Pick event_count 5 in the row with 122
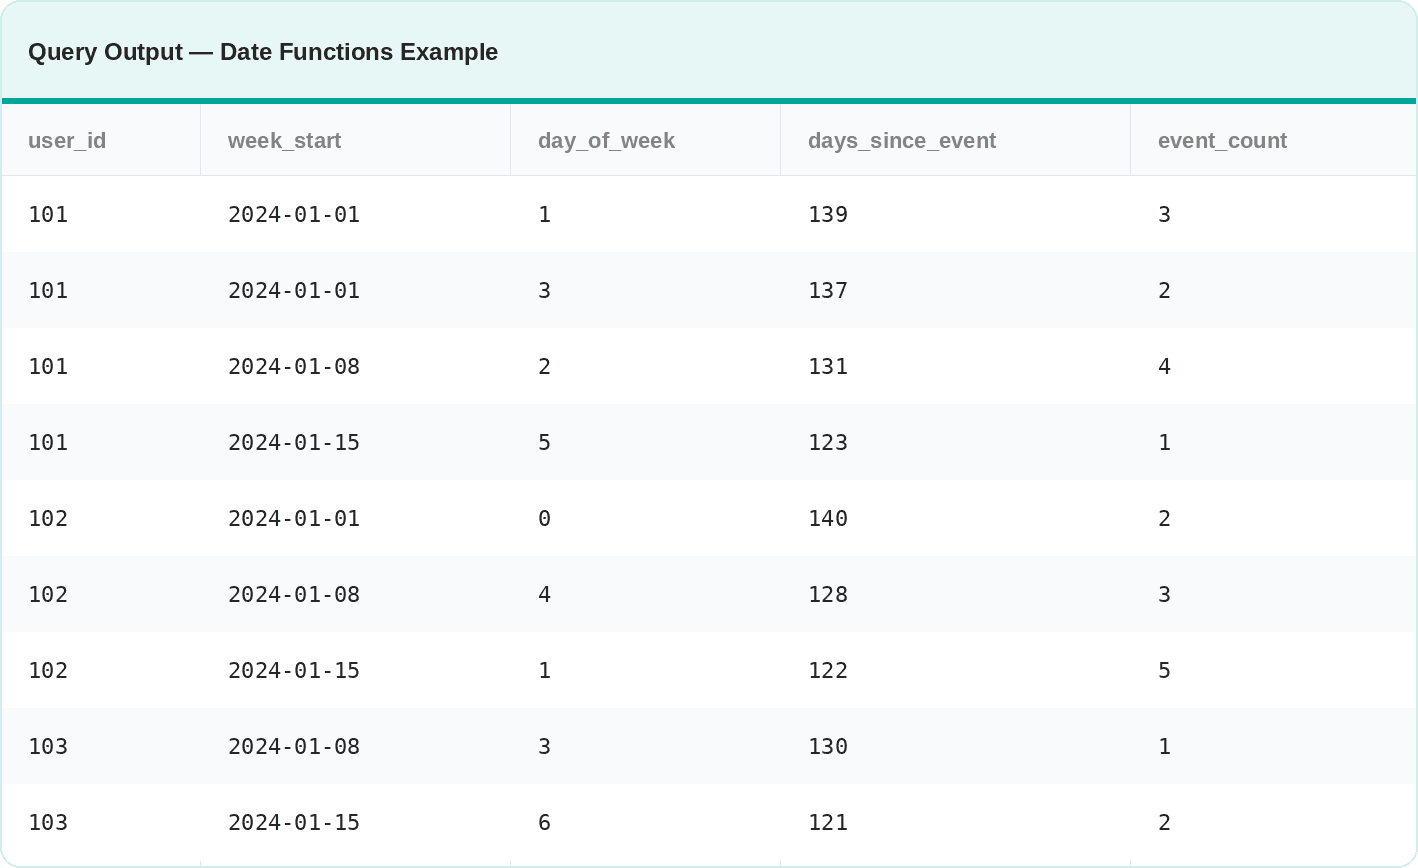The image size is (1418, 868). point(1164,670)
